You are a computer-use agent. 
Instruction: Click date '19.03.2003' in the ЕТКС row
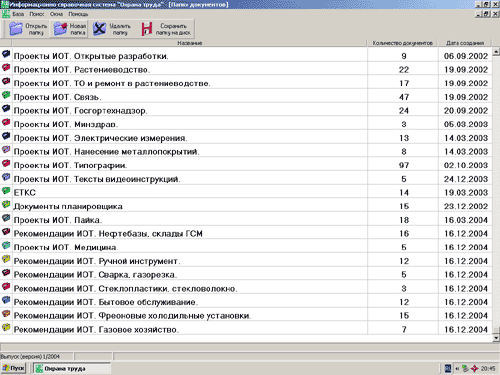466,193
